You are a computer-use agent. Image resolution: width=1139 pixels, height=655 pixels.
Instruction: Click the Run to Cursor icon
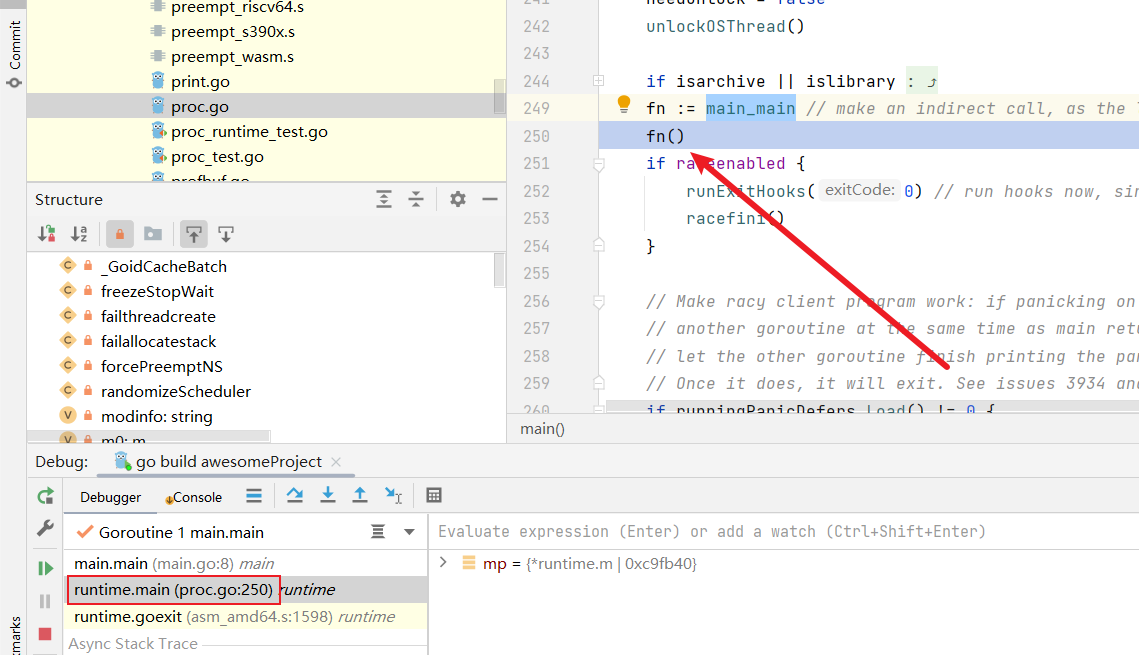coord(393,496)
